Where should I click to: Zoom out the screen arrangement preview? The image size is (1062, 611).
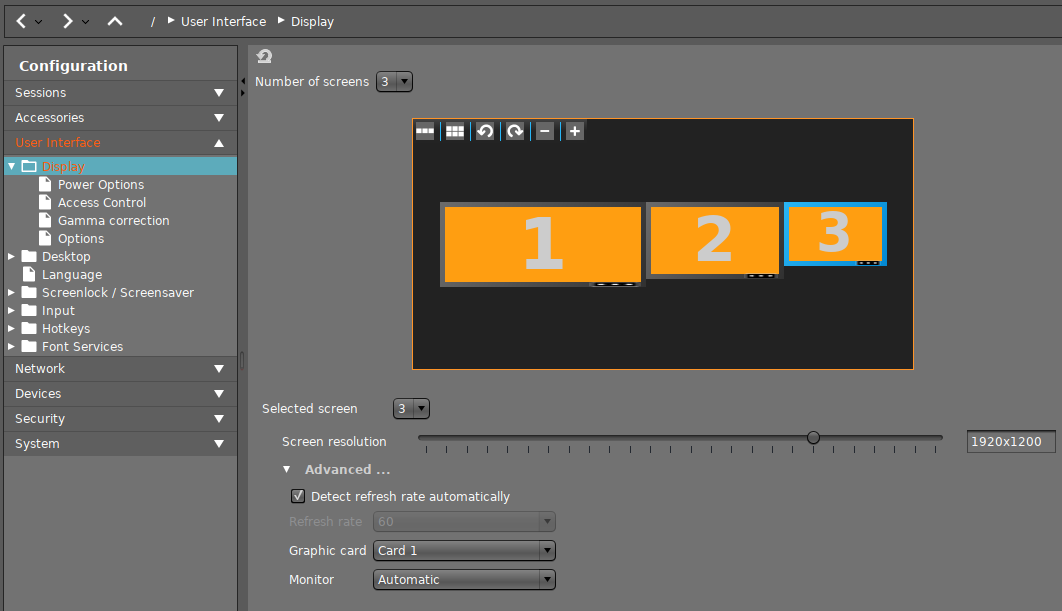coord(545,131)
